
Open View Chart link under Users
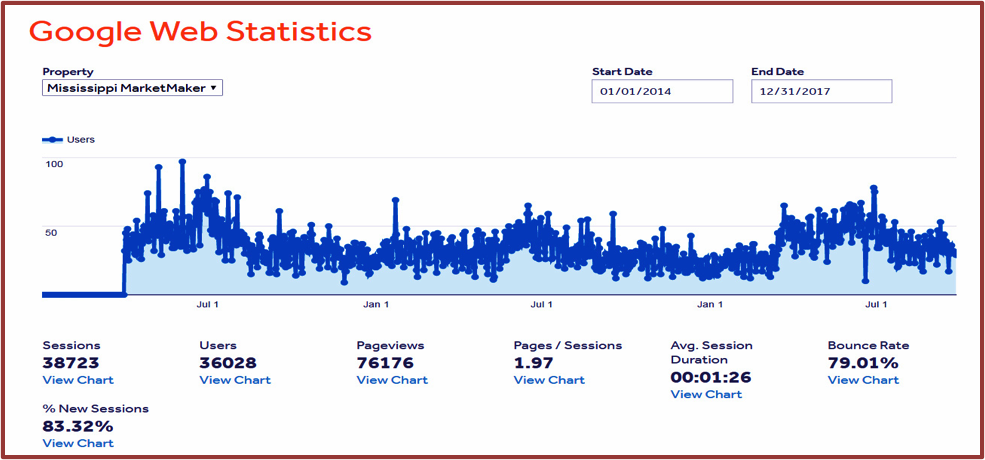click(x=235, y=380)
